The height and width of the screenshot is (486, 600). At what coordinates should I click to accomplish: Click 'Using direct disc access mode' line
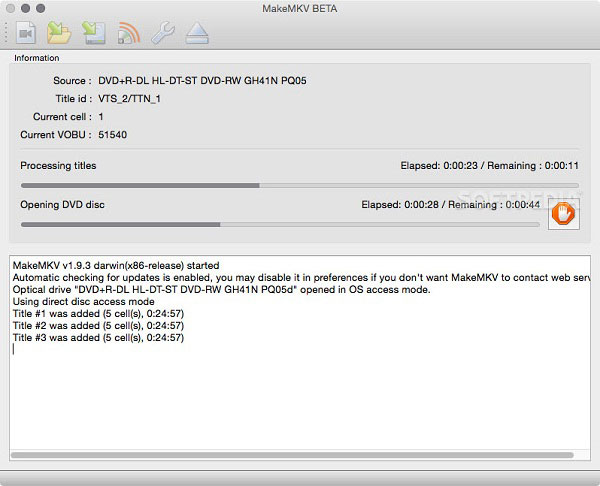pyautogui.click(x=83, y=302)
